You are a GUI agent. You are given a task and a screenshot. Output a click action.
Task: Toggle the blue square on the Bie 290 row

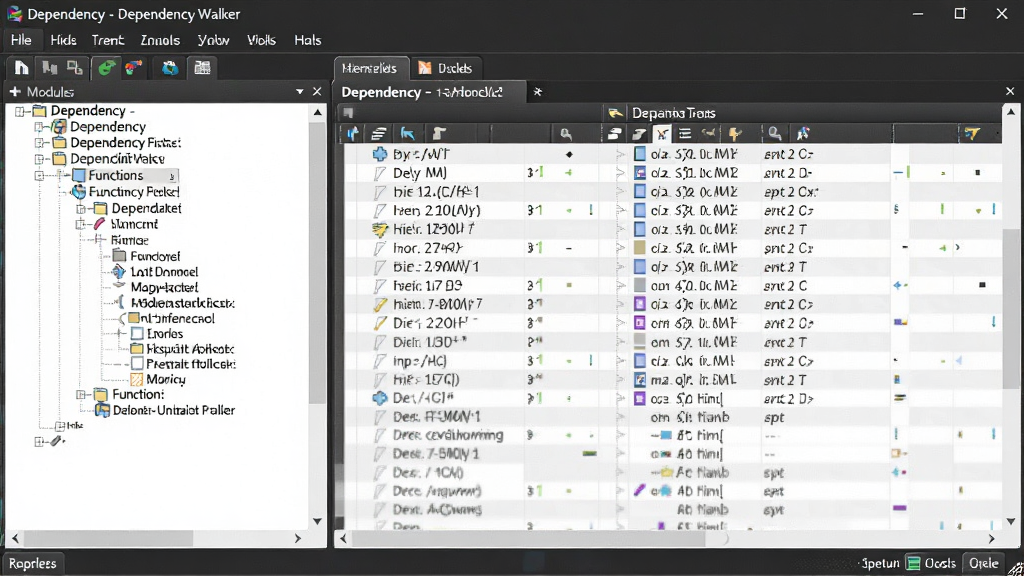pos(640,266)
